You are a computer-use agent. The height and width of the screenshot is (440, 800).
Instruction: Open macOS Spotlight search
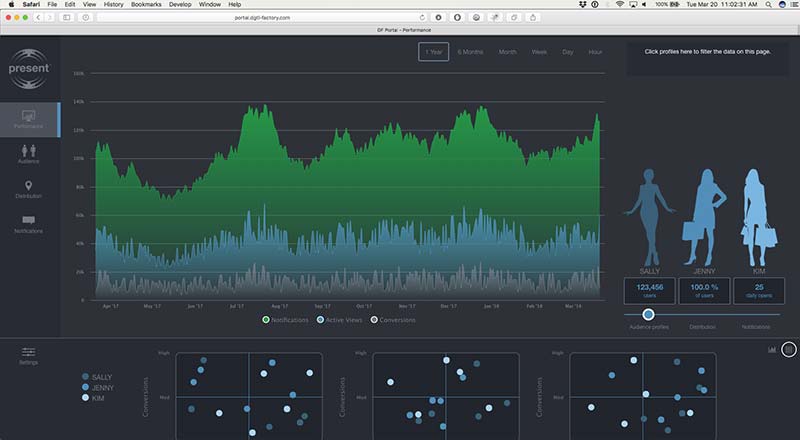[x=768, y=4]
